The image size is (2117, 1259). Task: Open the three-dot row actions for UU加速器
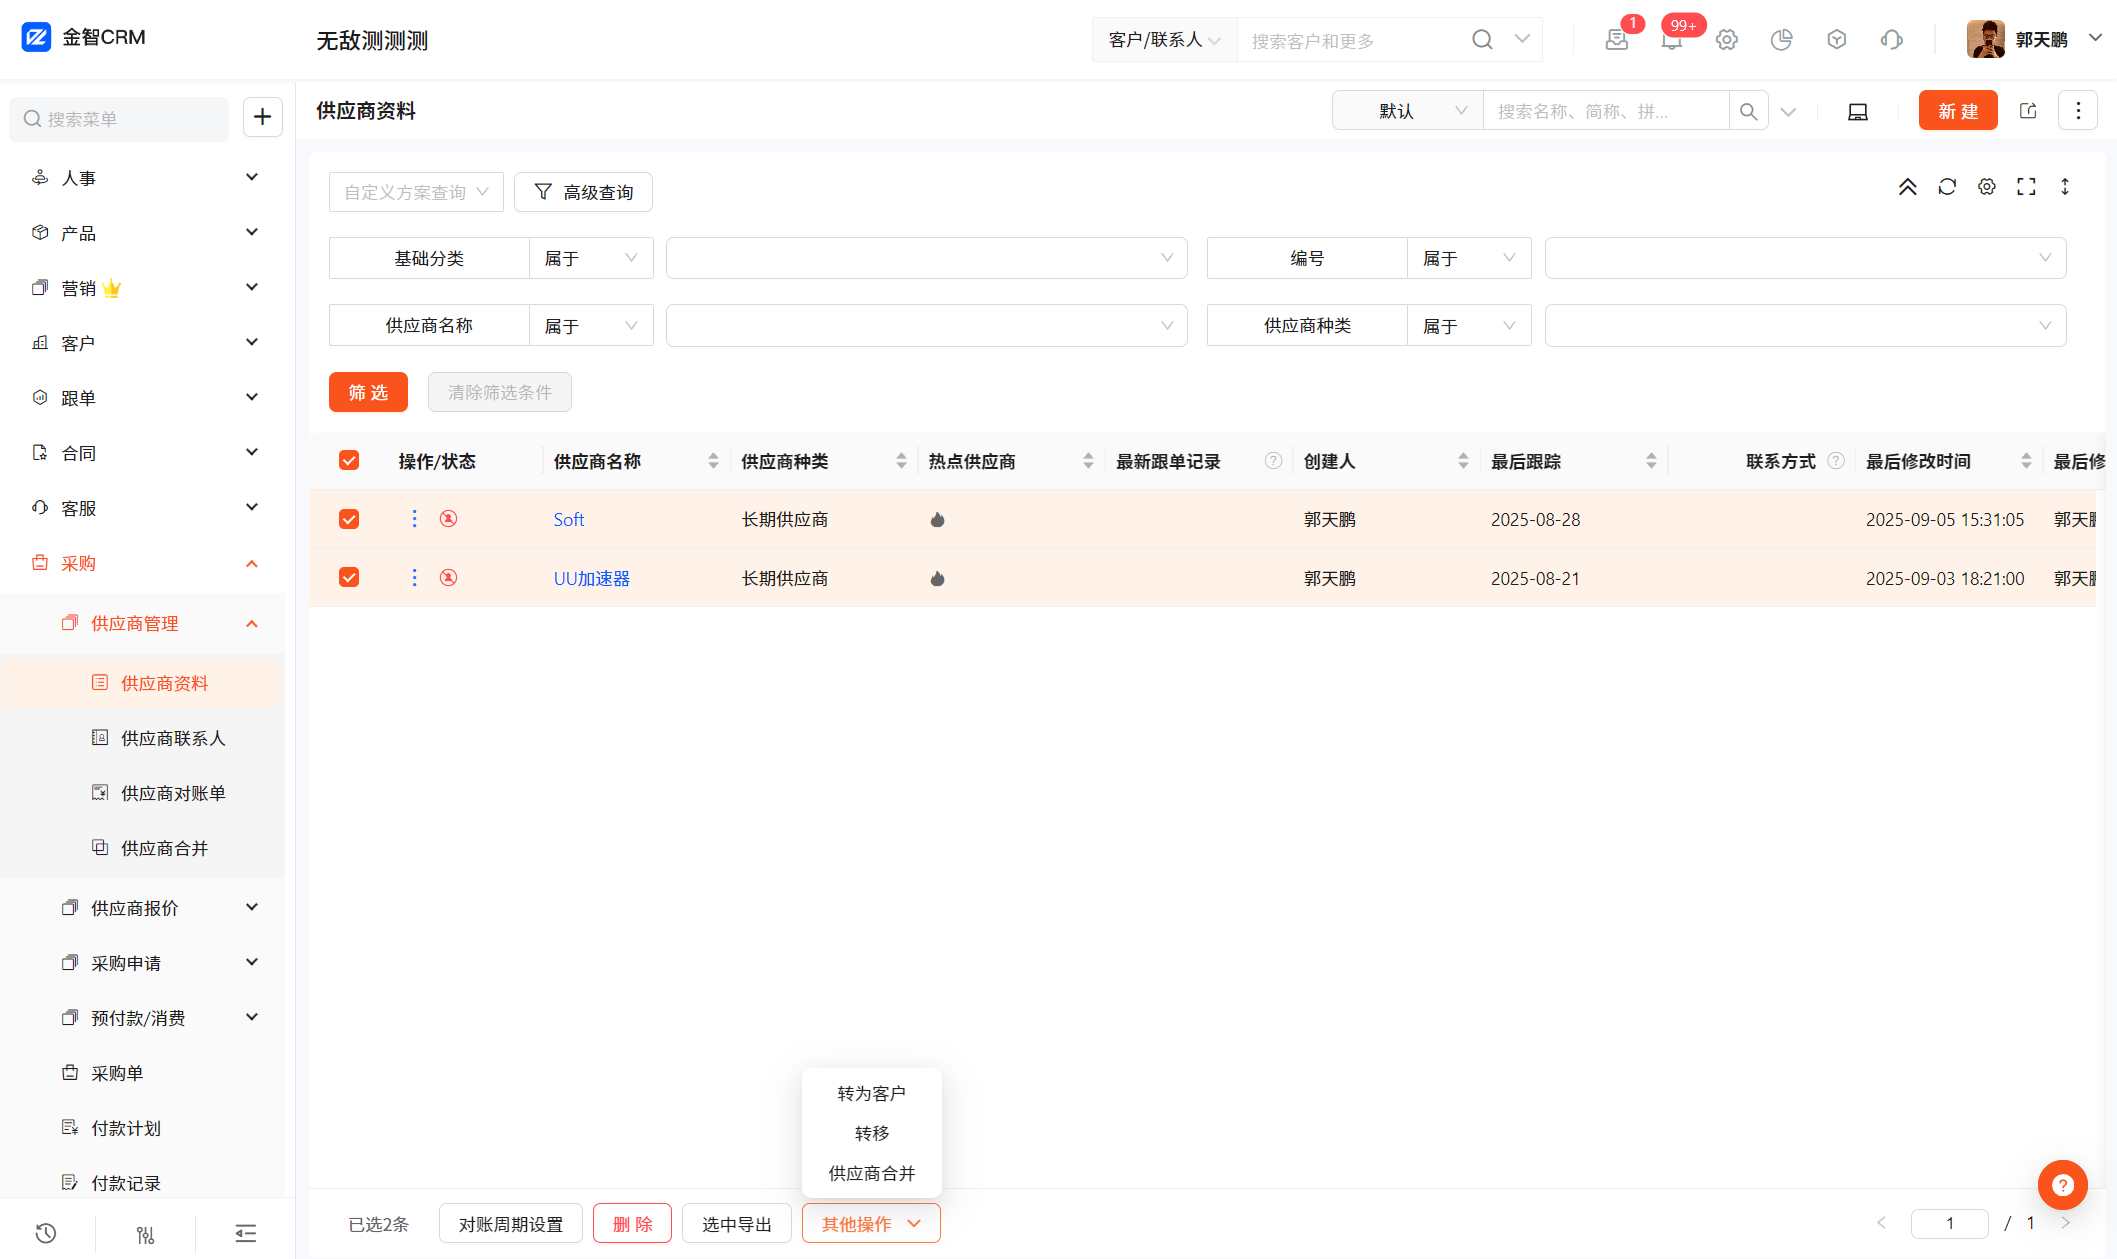coord(414,578)
